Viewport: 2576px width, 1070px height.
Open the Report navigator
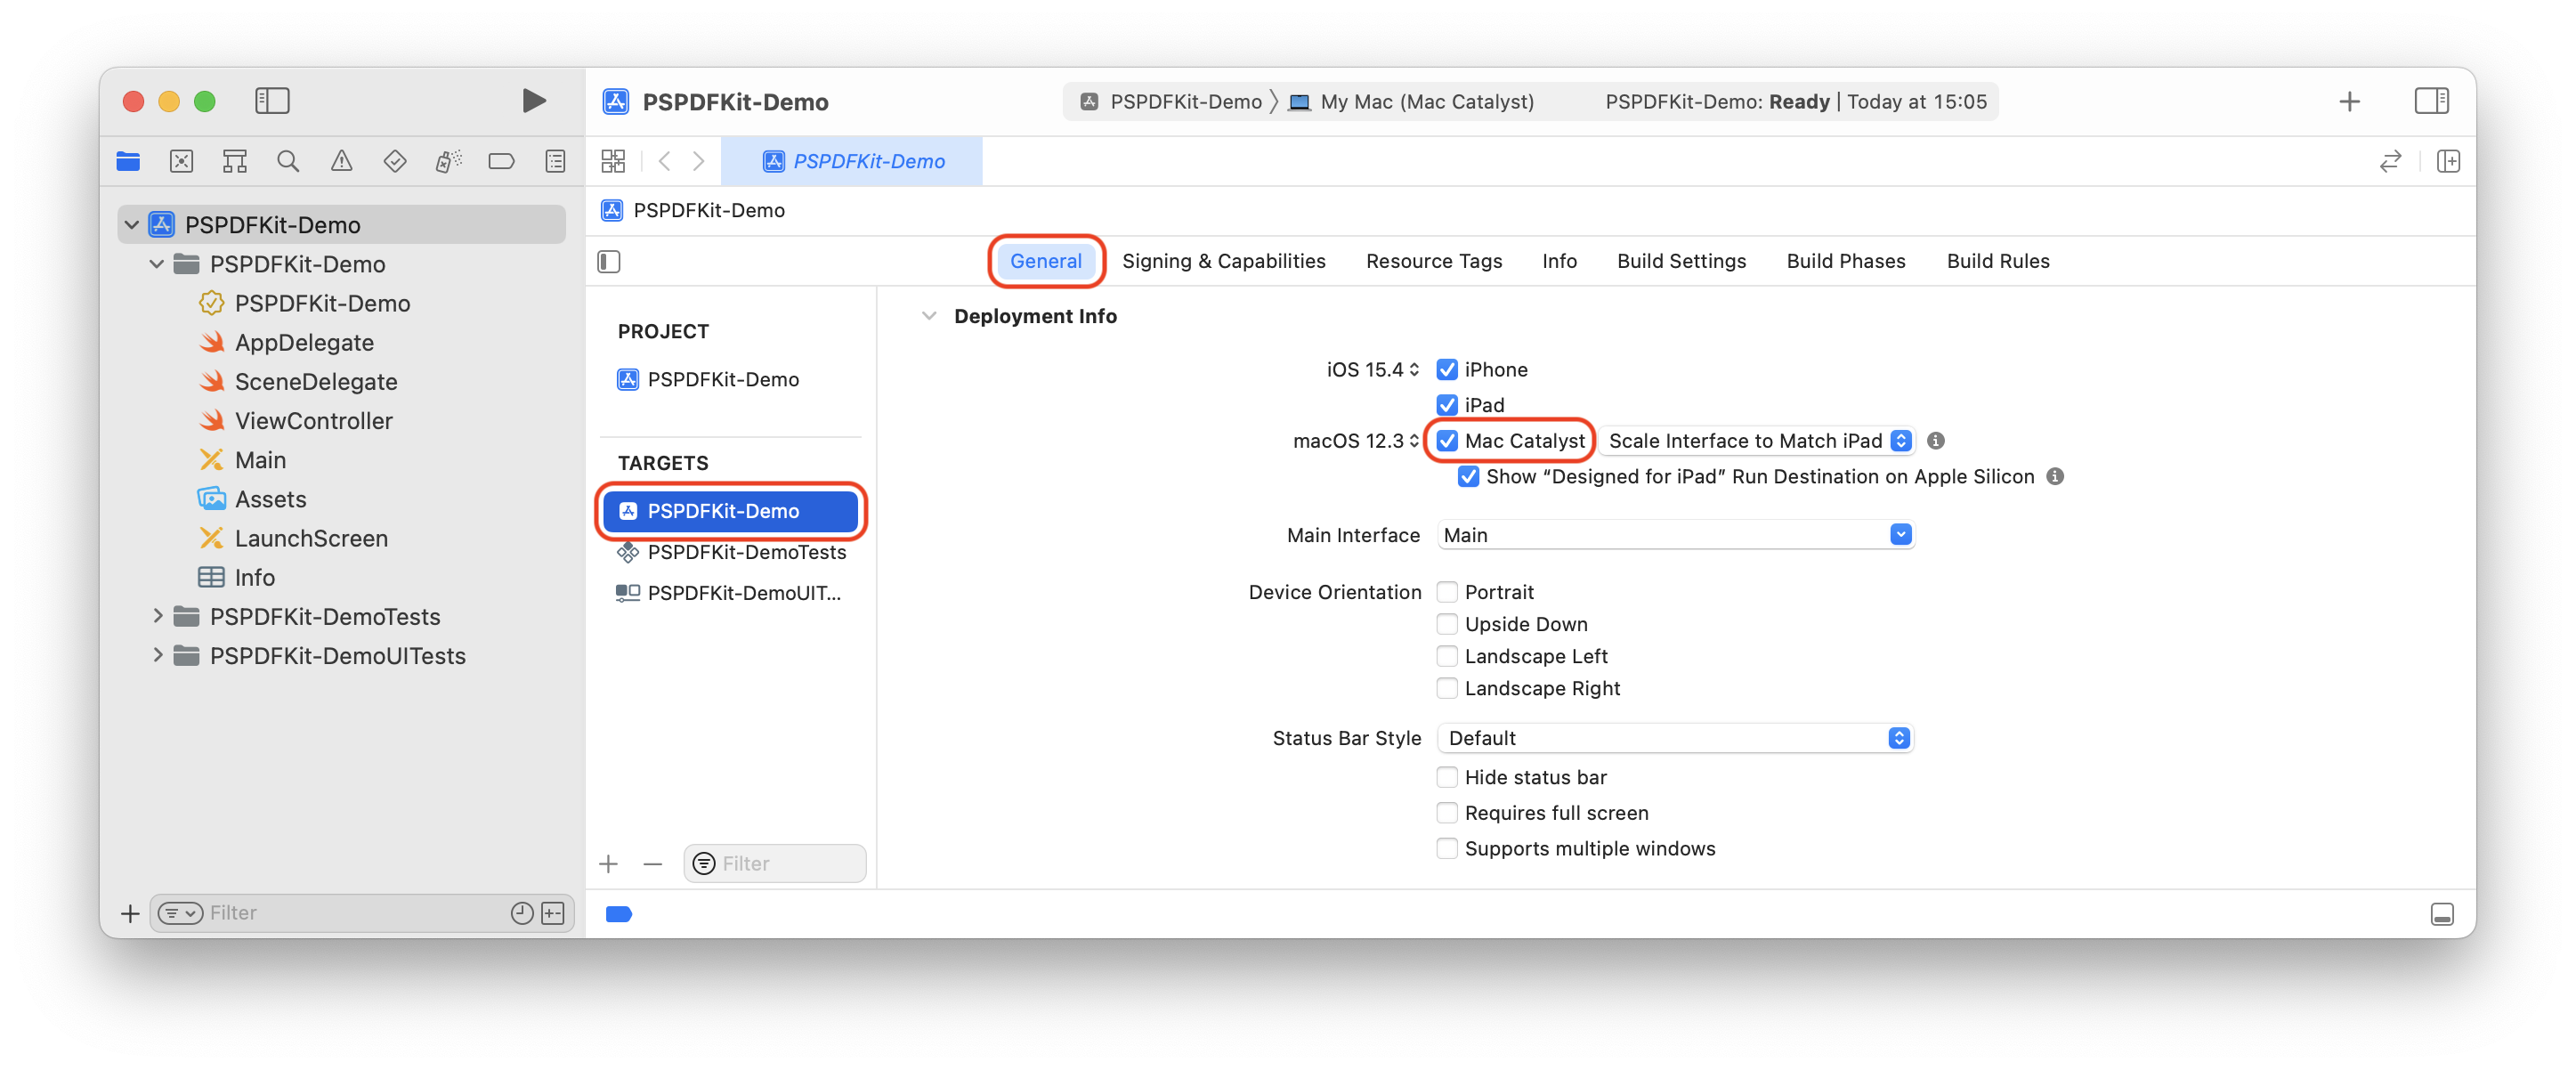pyautogui.click(x=555, y=161)
